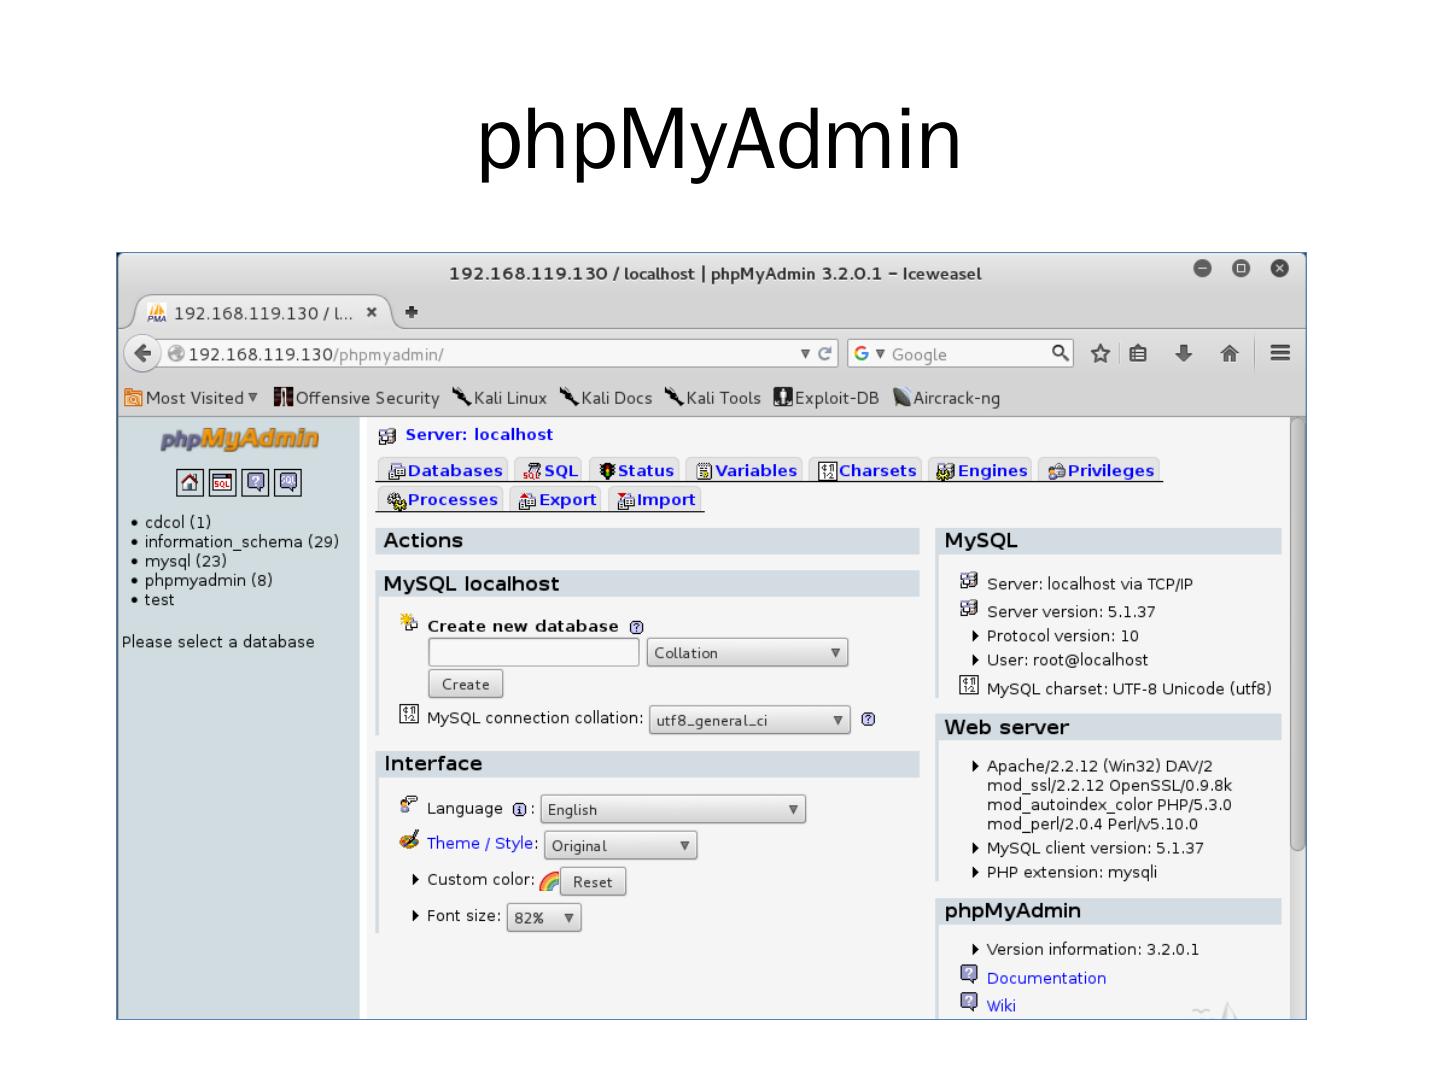Image resolution: width=1440 pixels, height=1080 pixels.
Task: Open the Theme / Style link
Action: pos(480,843)
